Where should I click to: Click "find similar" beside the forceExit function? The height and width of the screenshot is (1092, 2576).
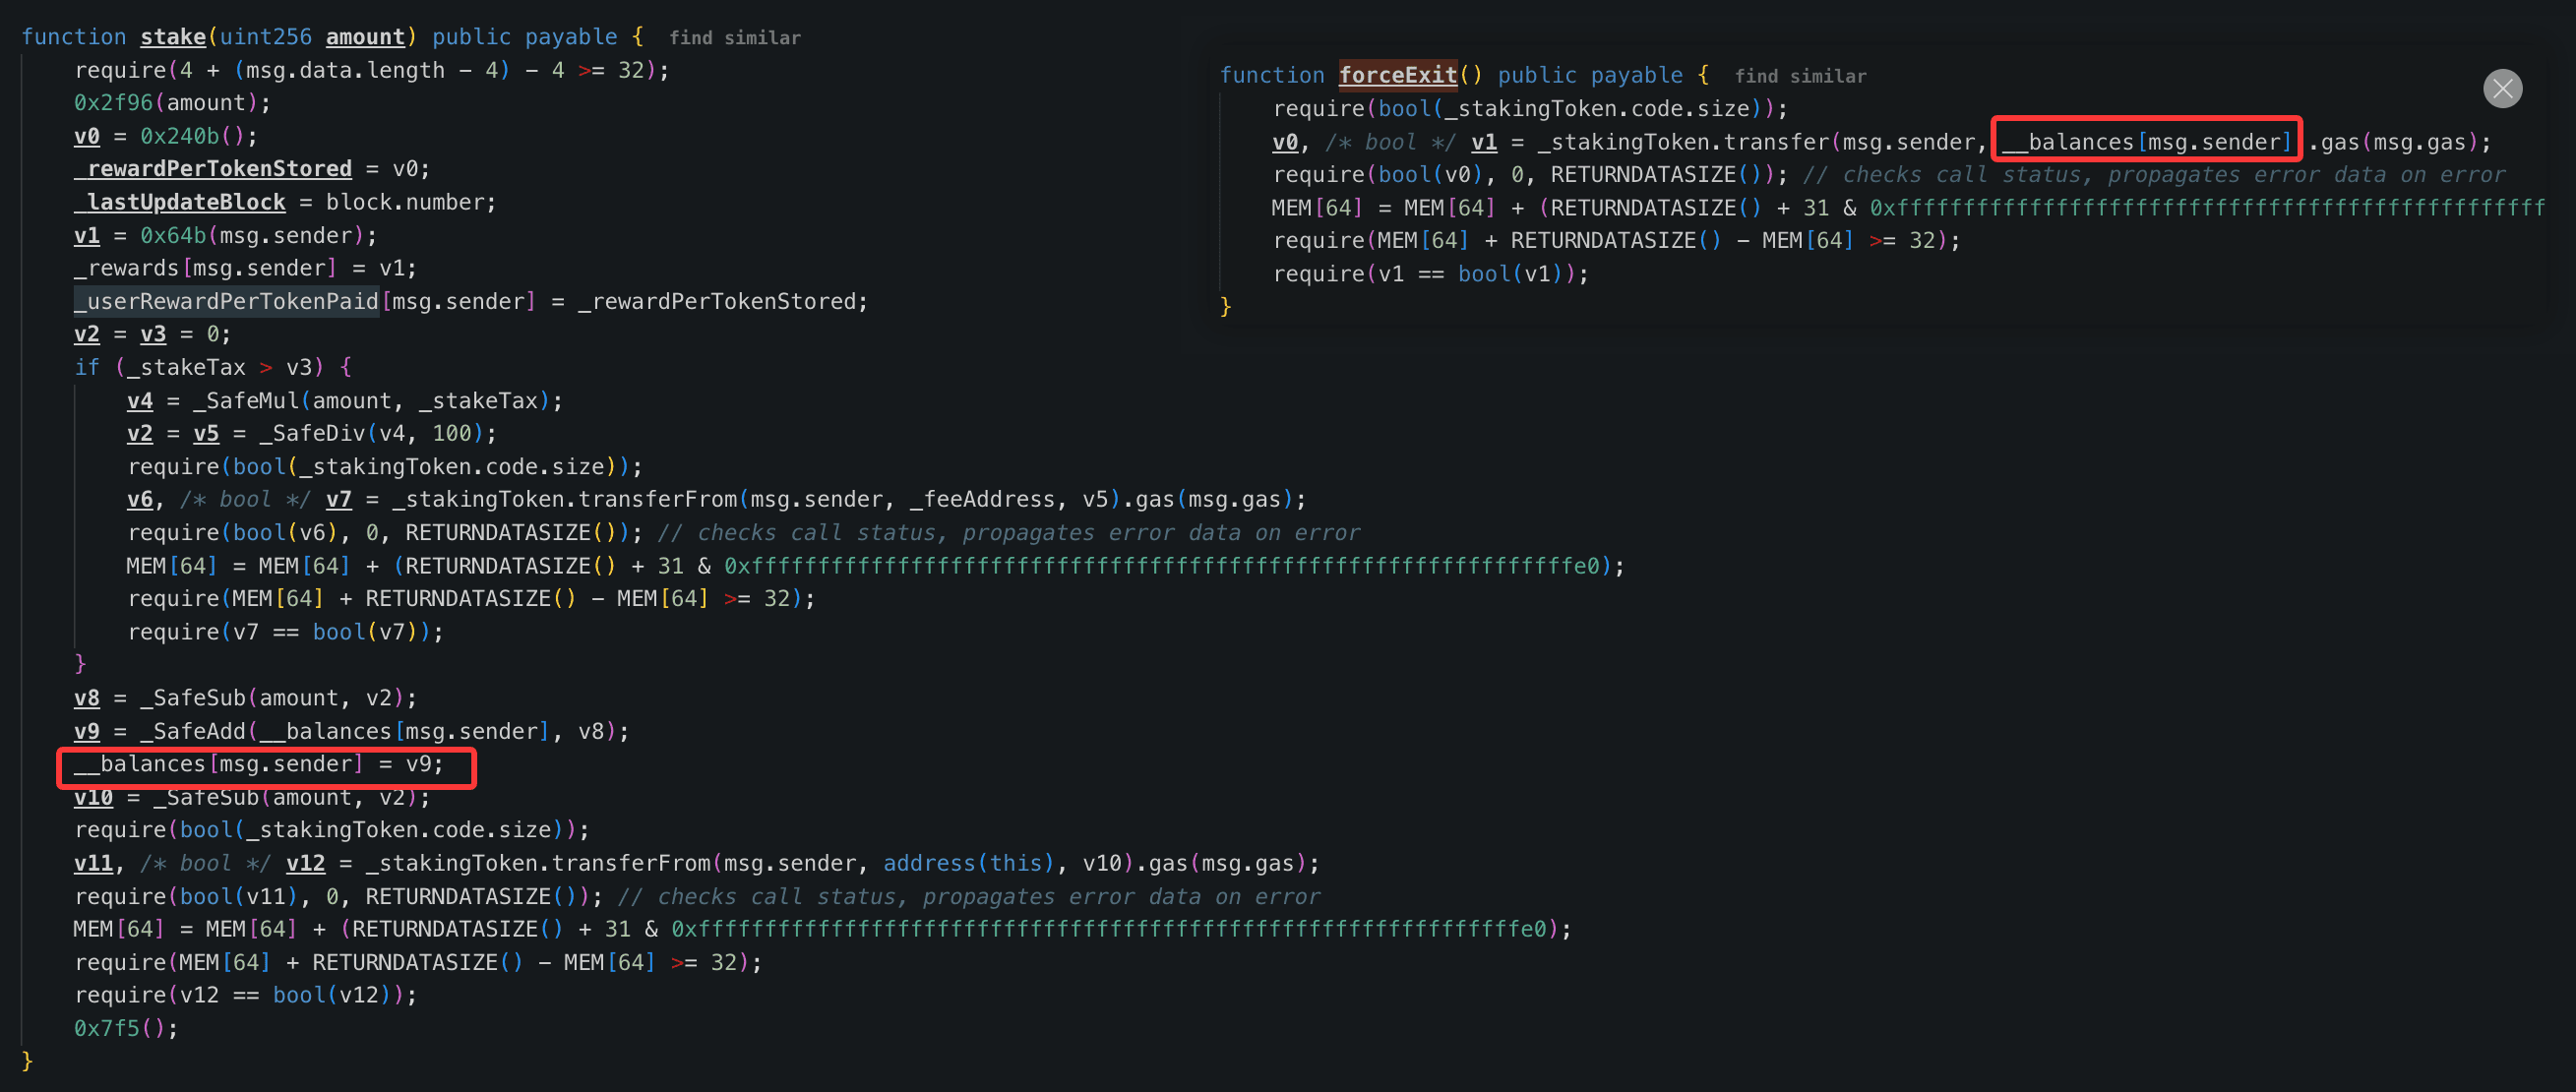(x=1799, y=76)
